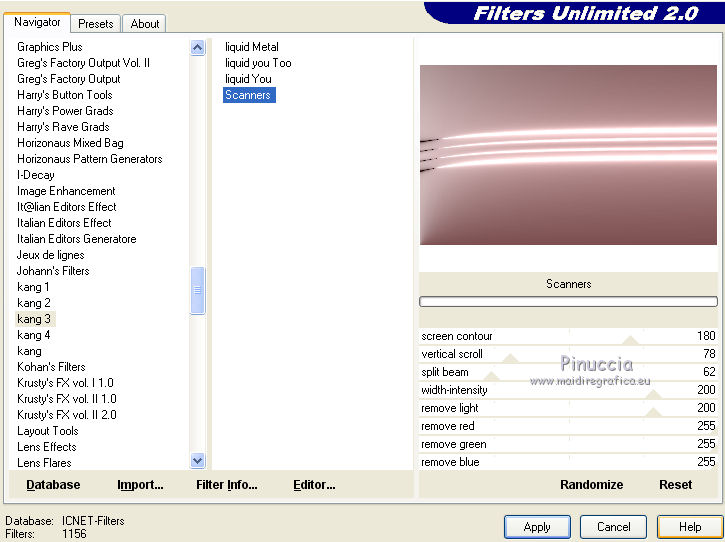Adjust the remove red slider
This screenshot has width=725, height=542.
coord(568,426)
